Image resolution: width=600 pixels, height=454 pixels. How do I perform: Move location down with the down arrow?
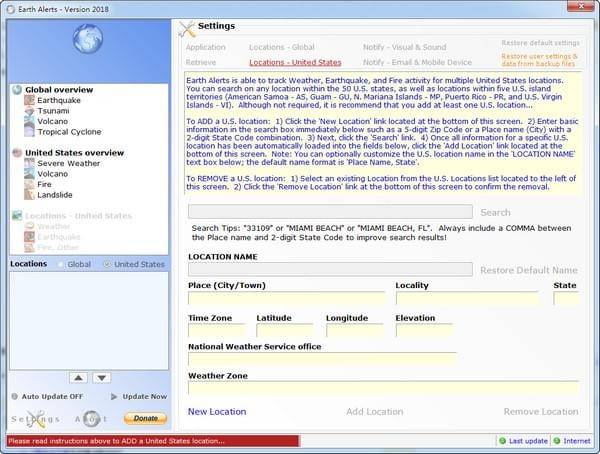102,378
